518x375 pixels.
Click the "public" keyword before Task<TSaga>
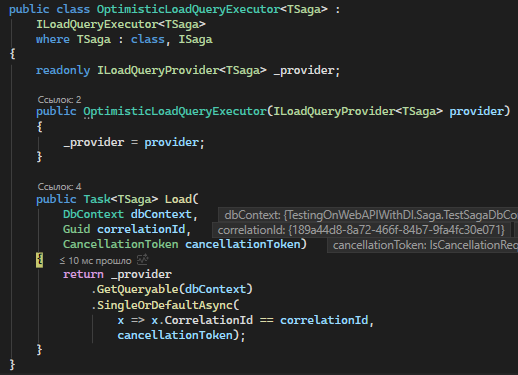pos(56,199)
